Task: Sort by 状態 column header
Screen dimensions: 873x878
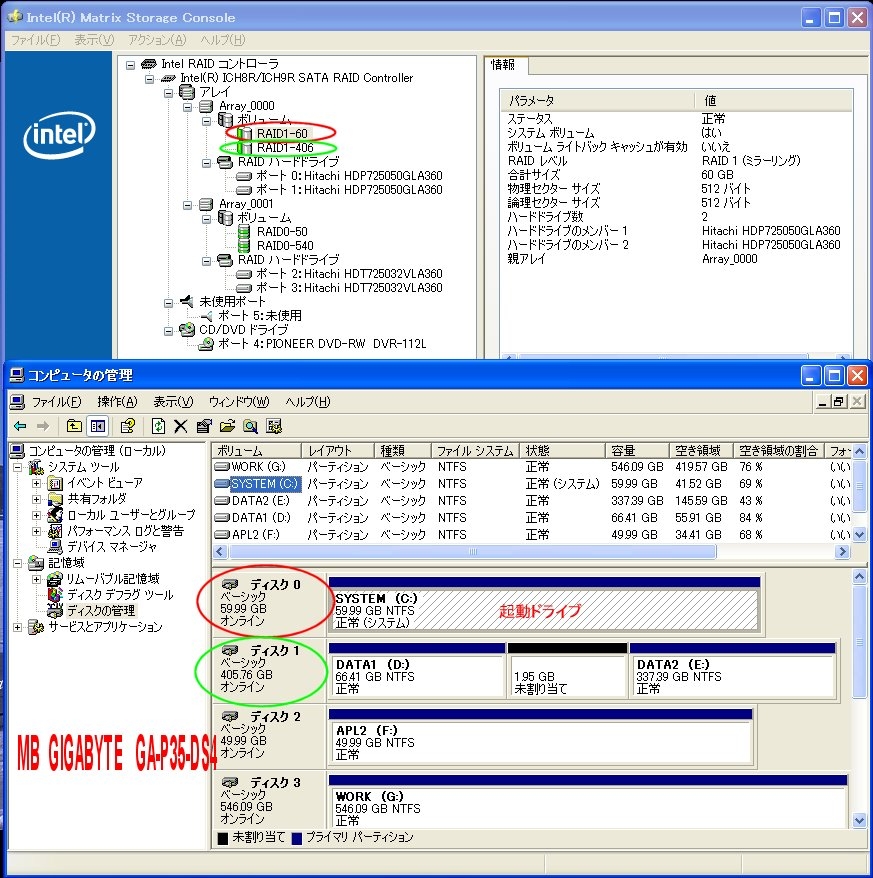Action: click(x=562, y=450)
